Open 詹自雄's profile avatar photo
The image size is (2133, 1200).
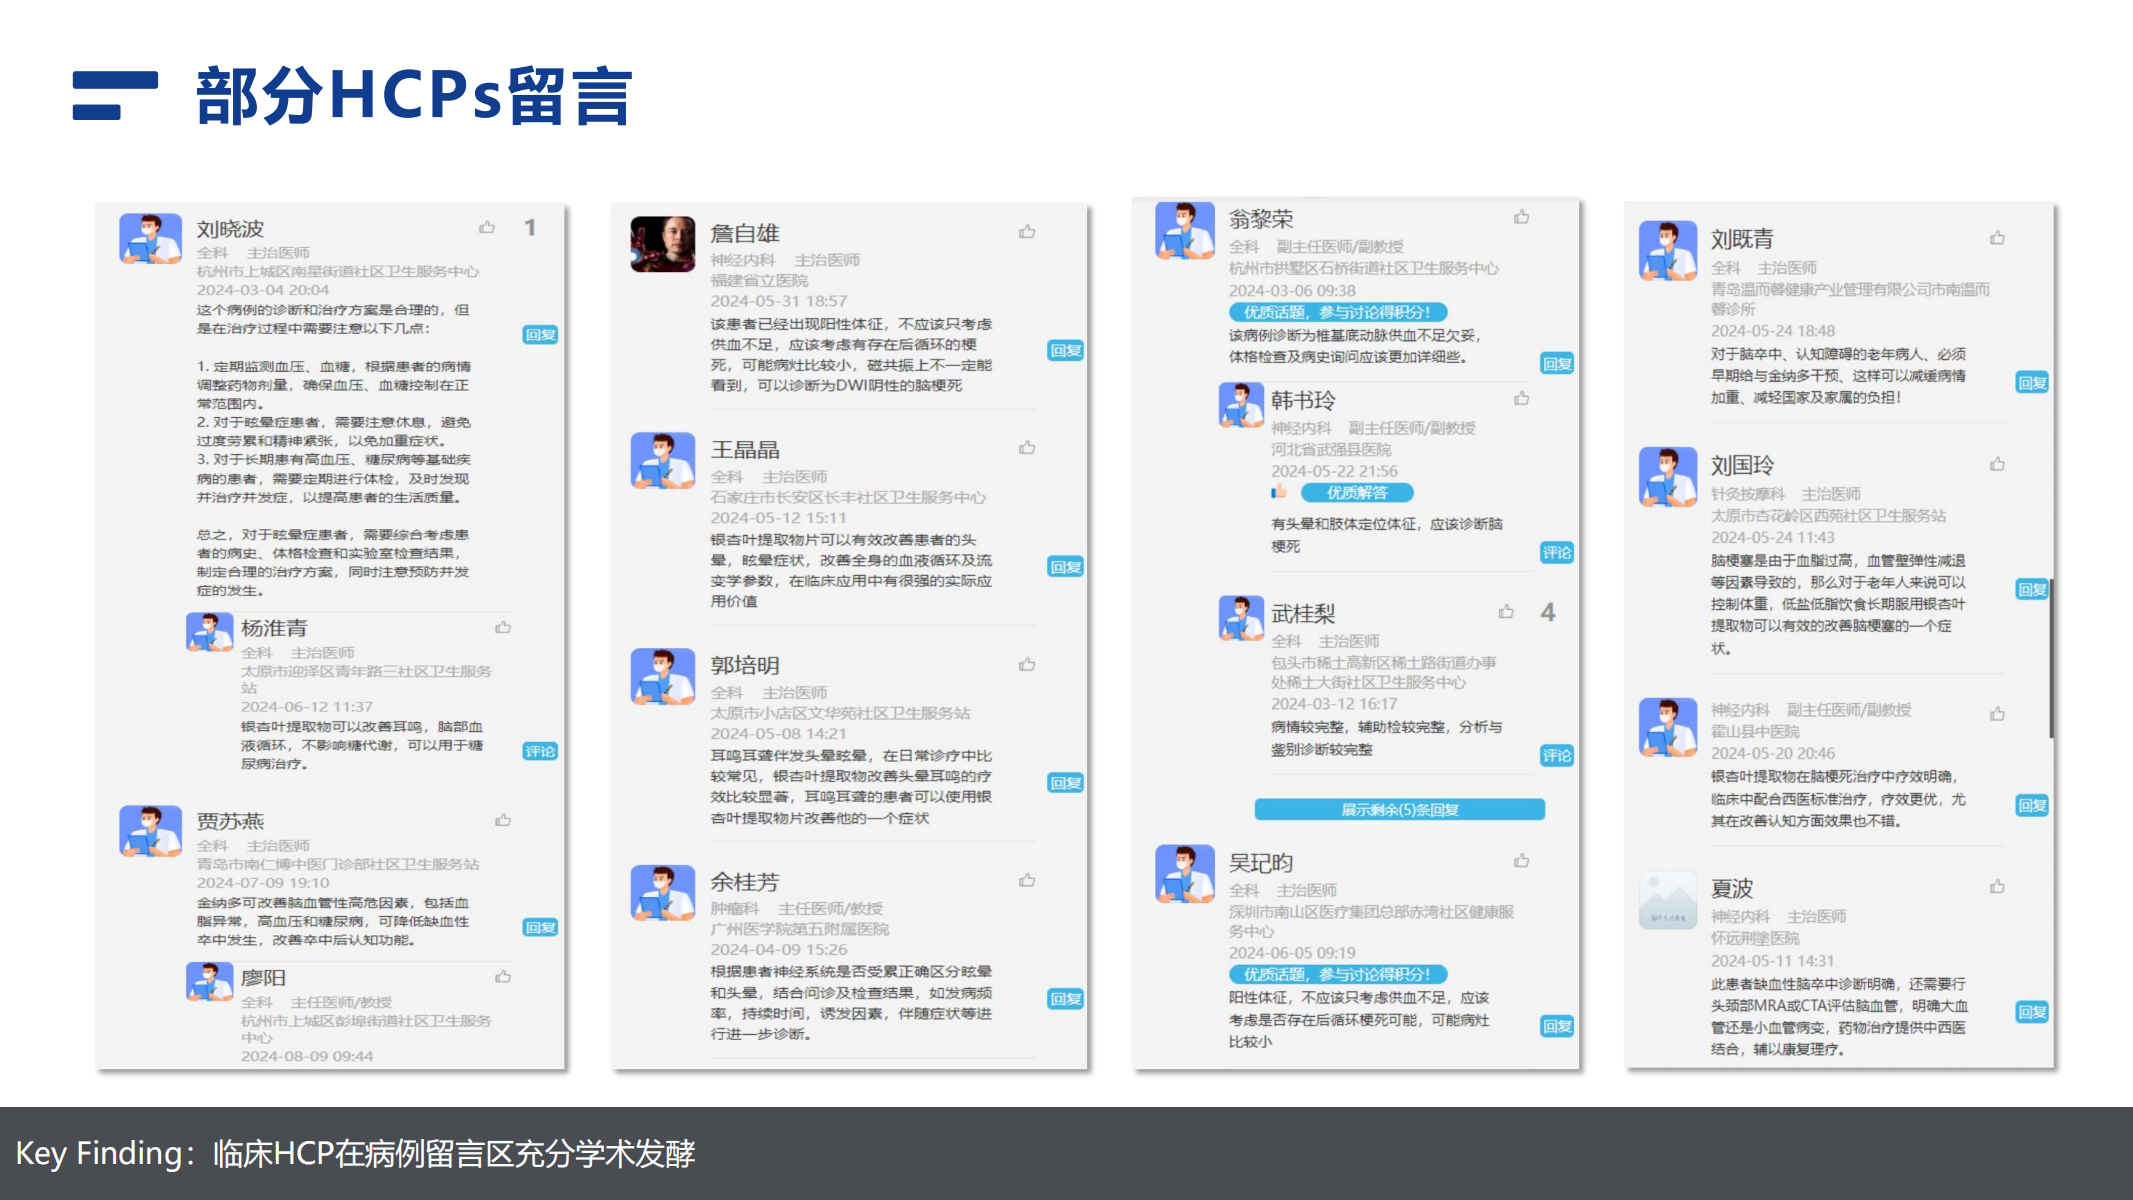(x=662, y=244)
